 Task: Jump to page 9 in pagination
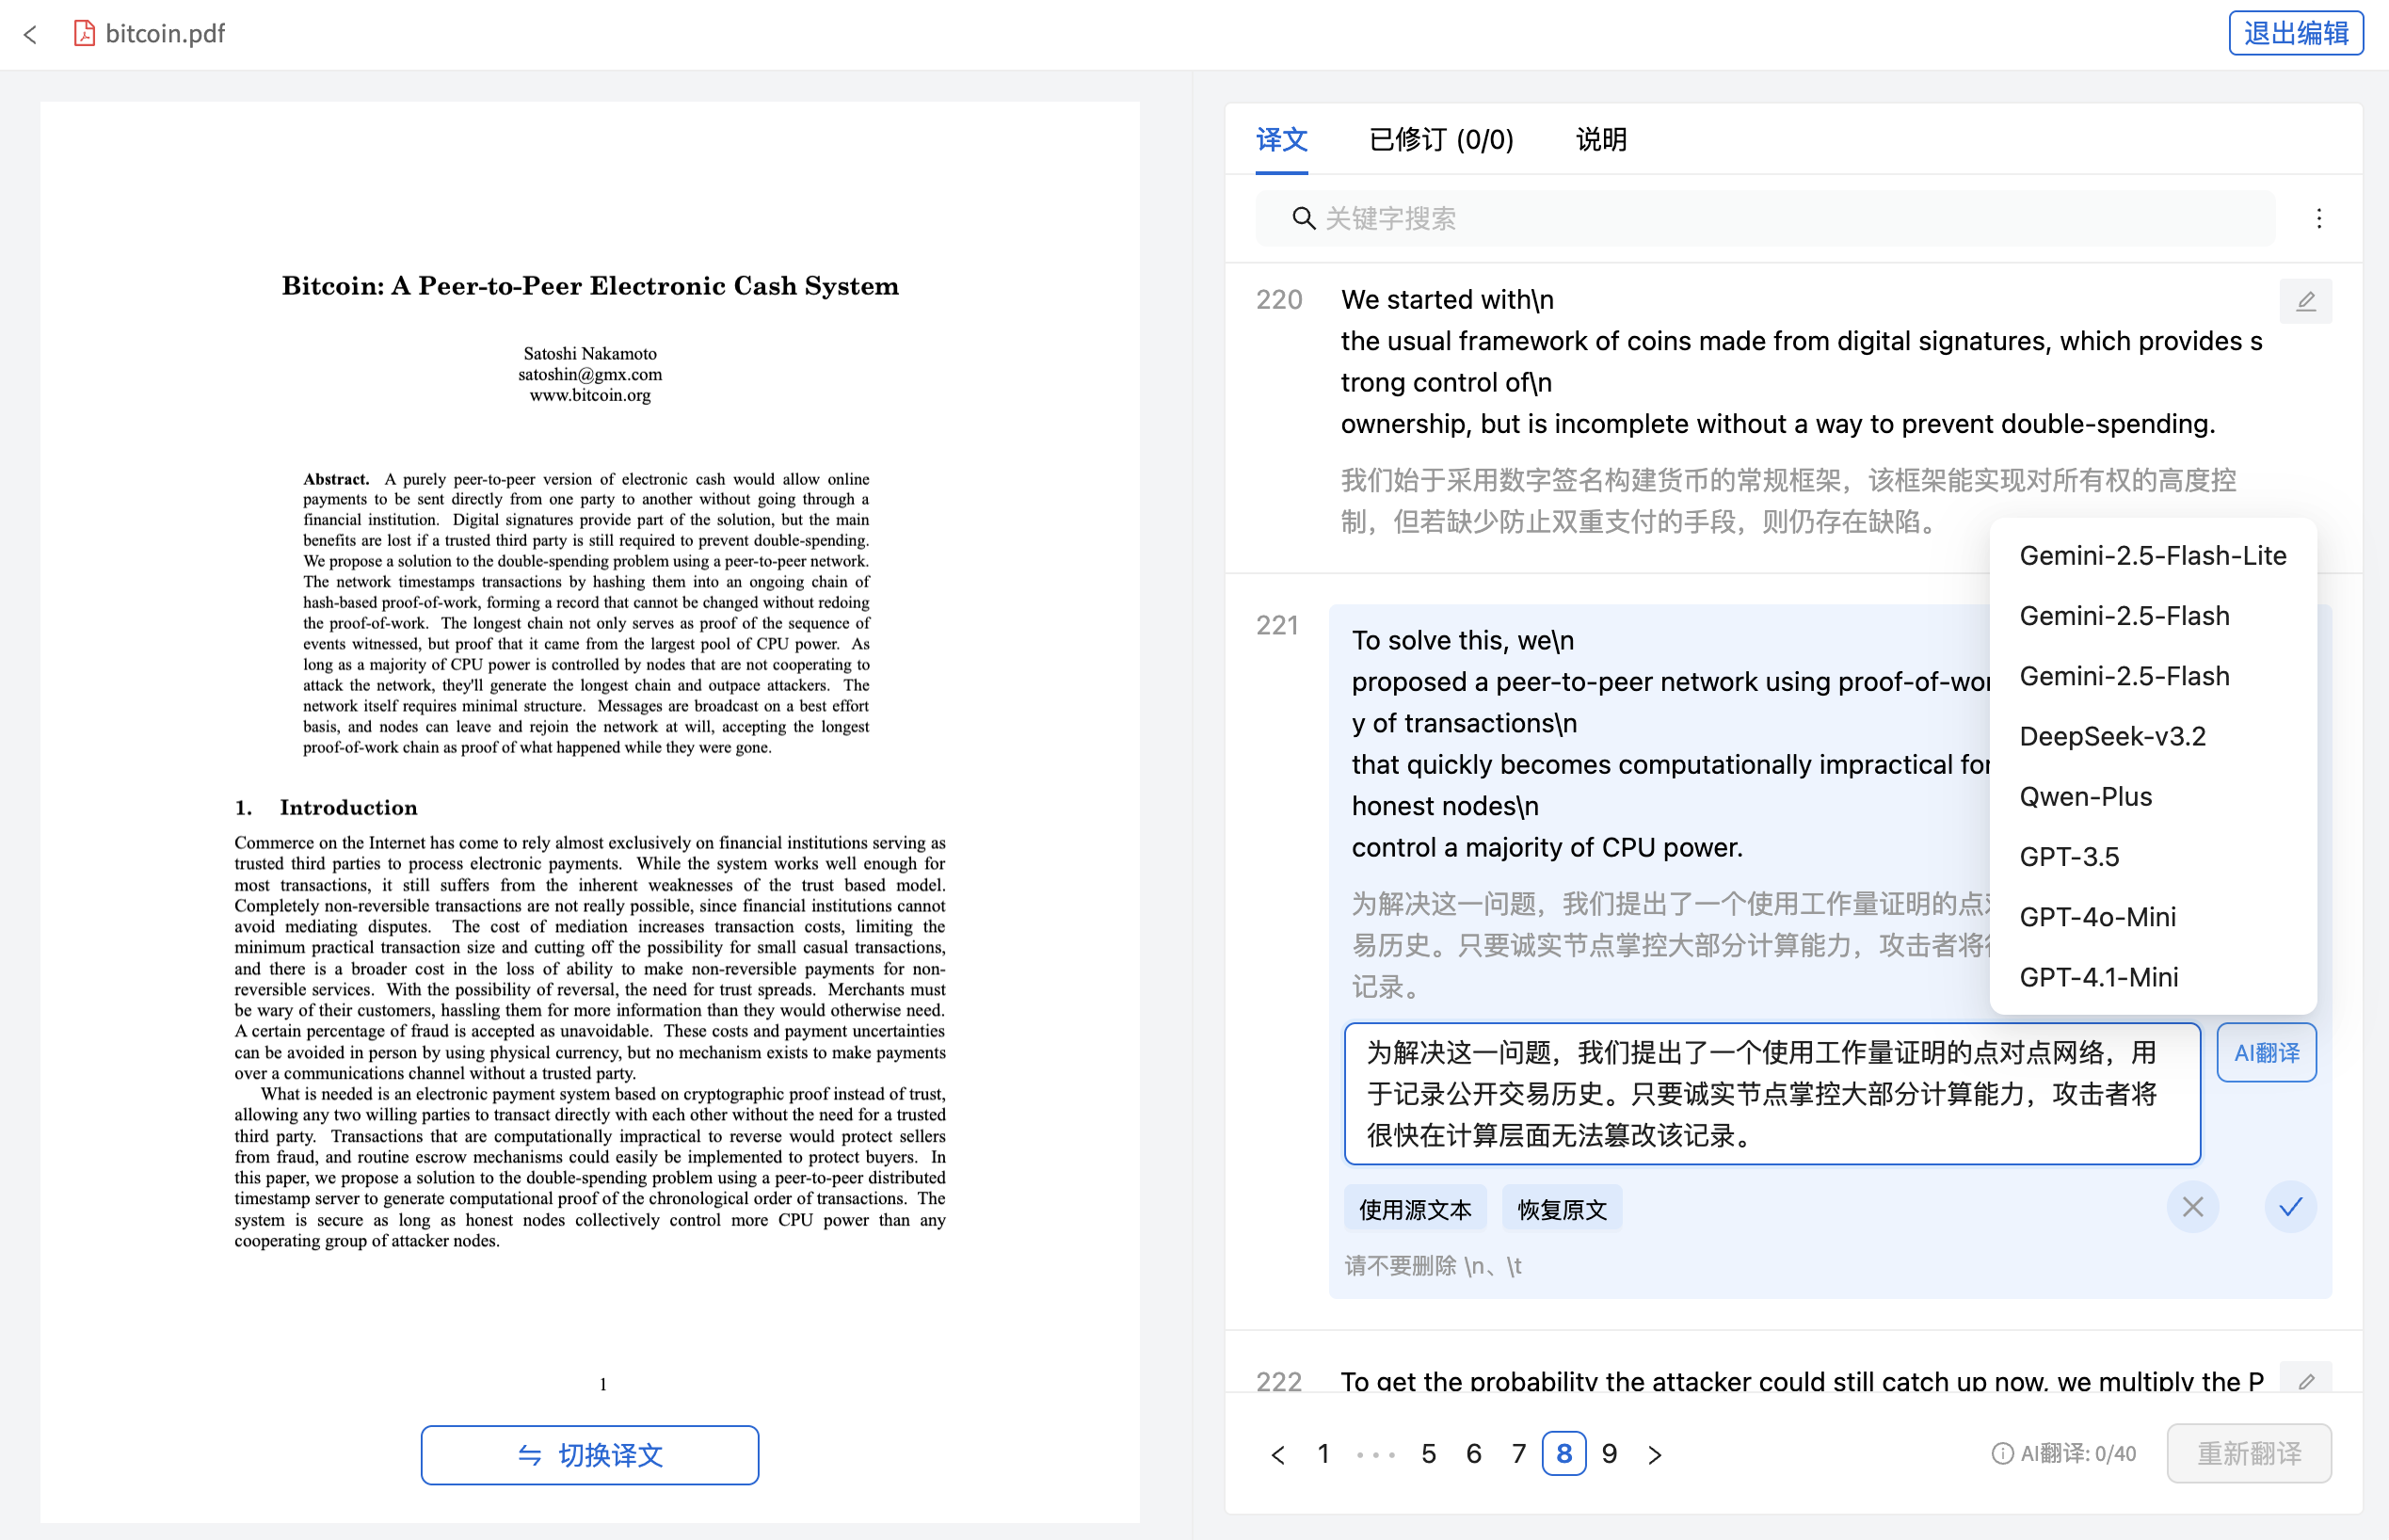point(1609,1453)
